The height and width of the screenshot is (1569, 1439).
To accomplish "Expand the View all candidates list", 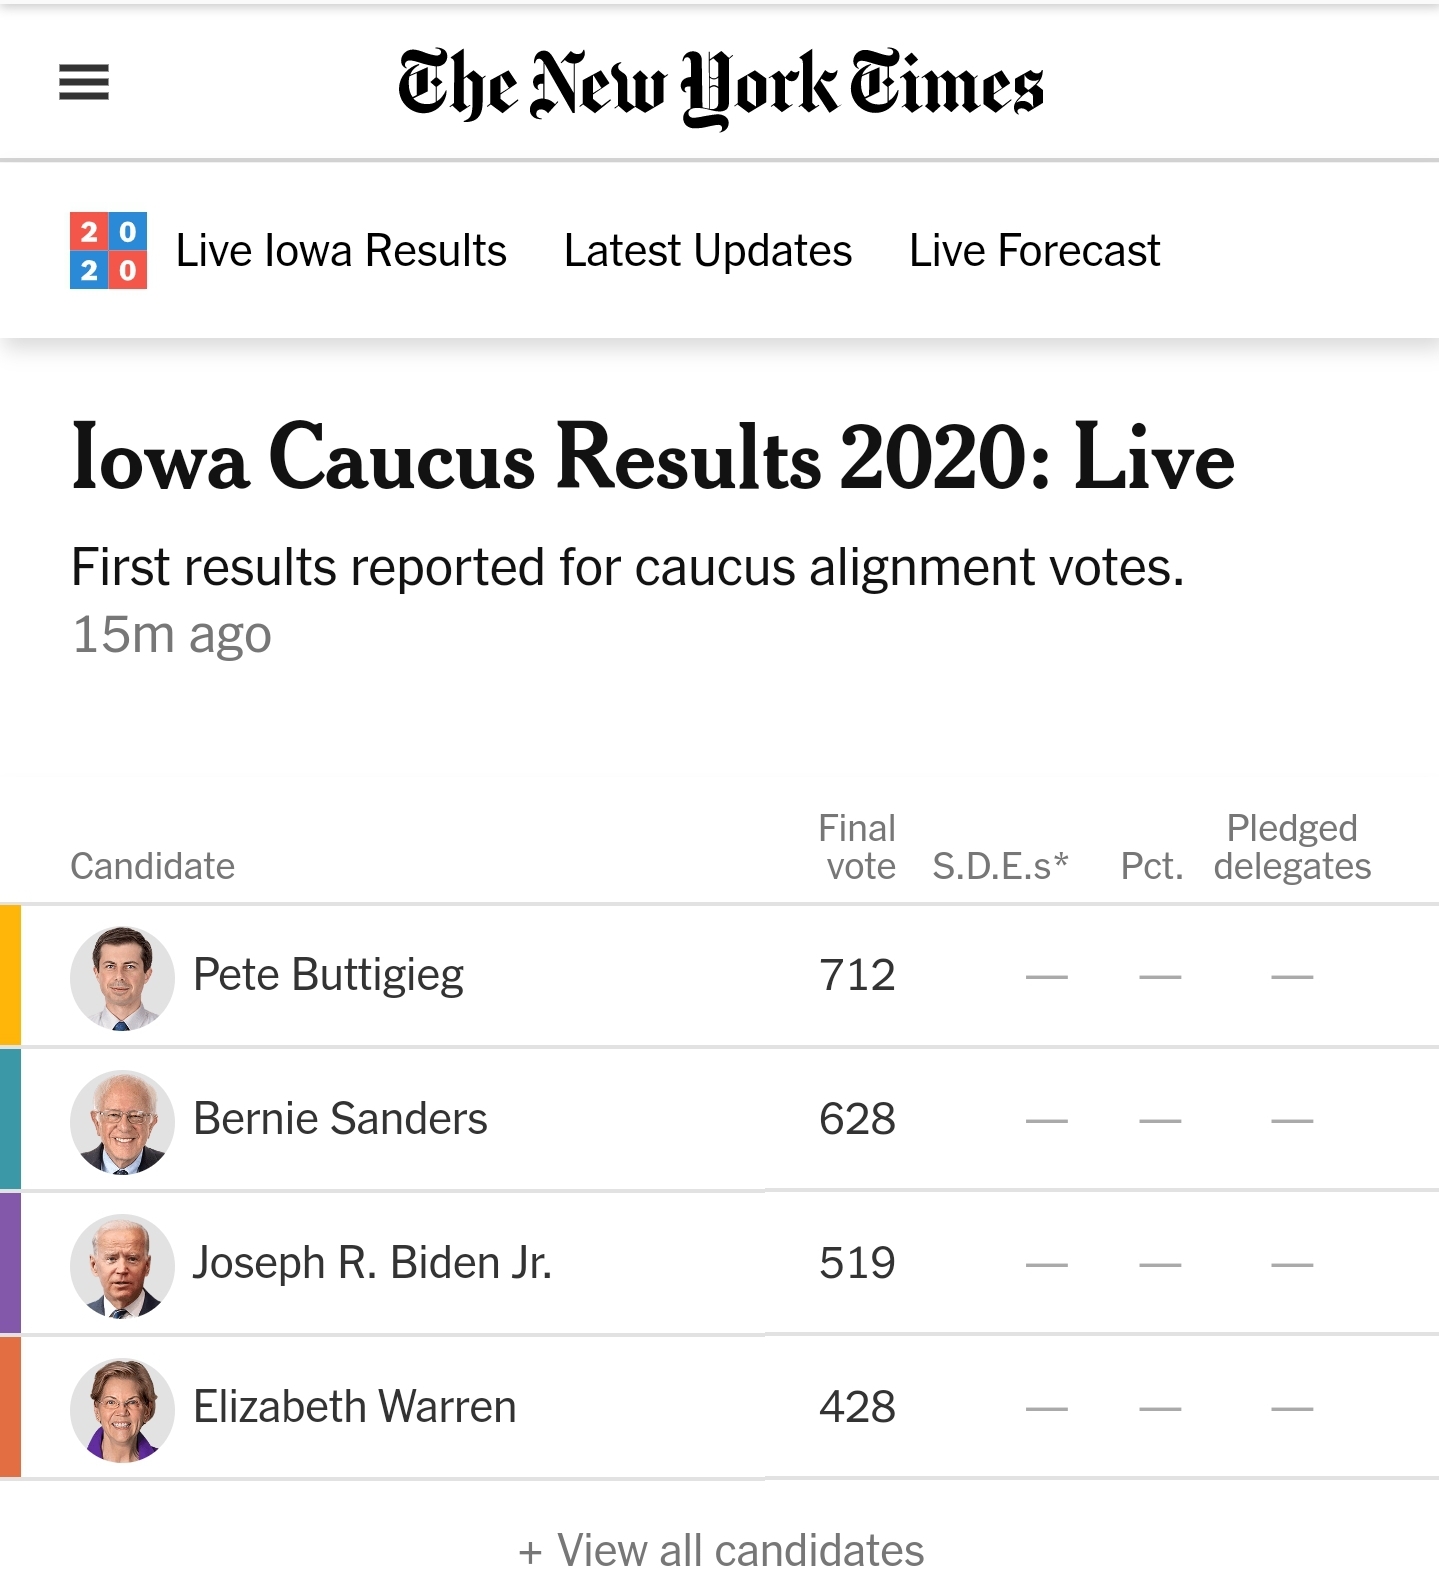I will 721,1550.
